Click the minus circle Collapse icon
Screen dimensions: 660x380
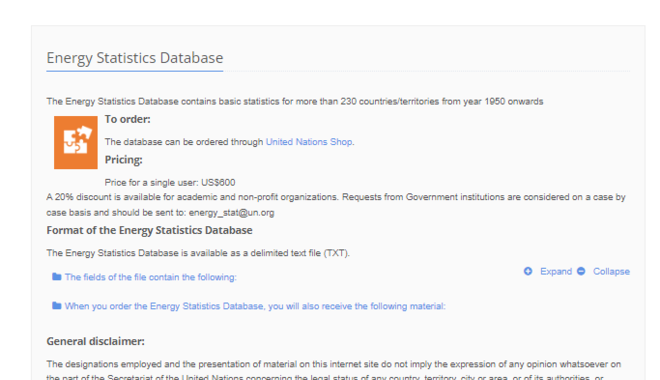581,271
